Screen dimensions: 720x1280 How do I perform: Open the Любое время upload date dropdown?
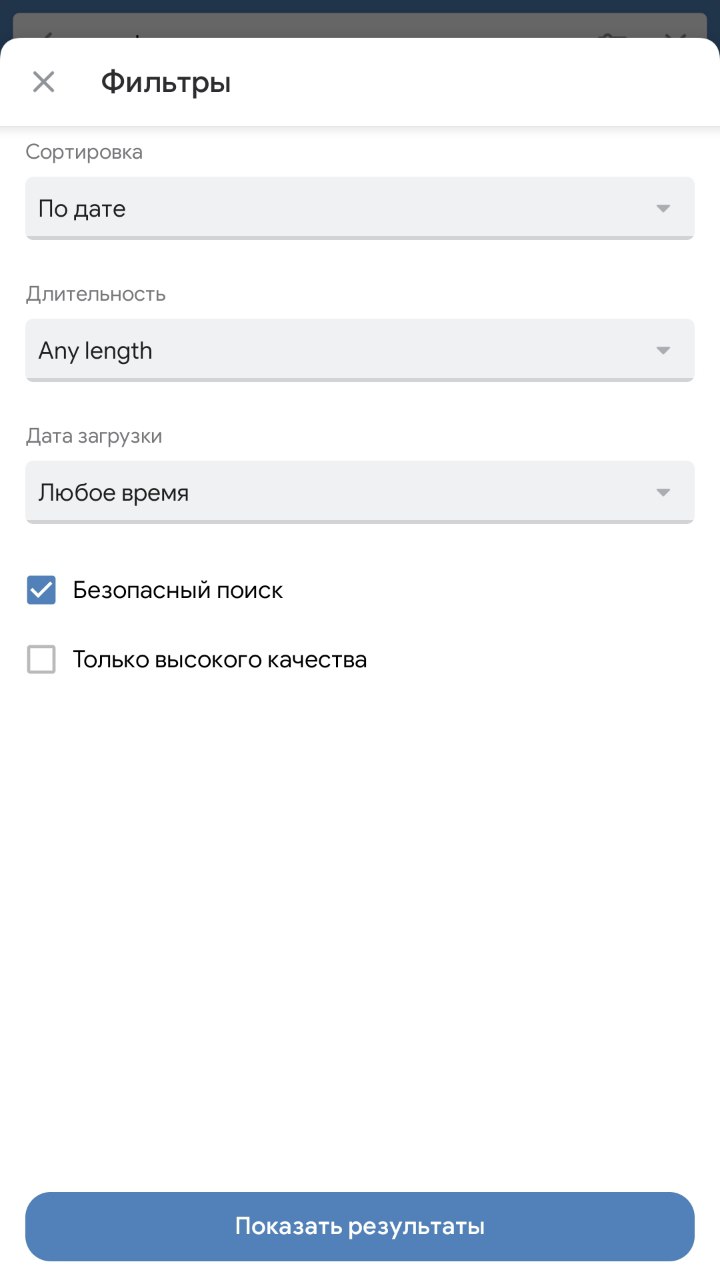tap(340, 493)
